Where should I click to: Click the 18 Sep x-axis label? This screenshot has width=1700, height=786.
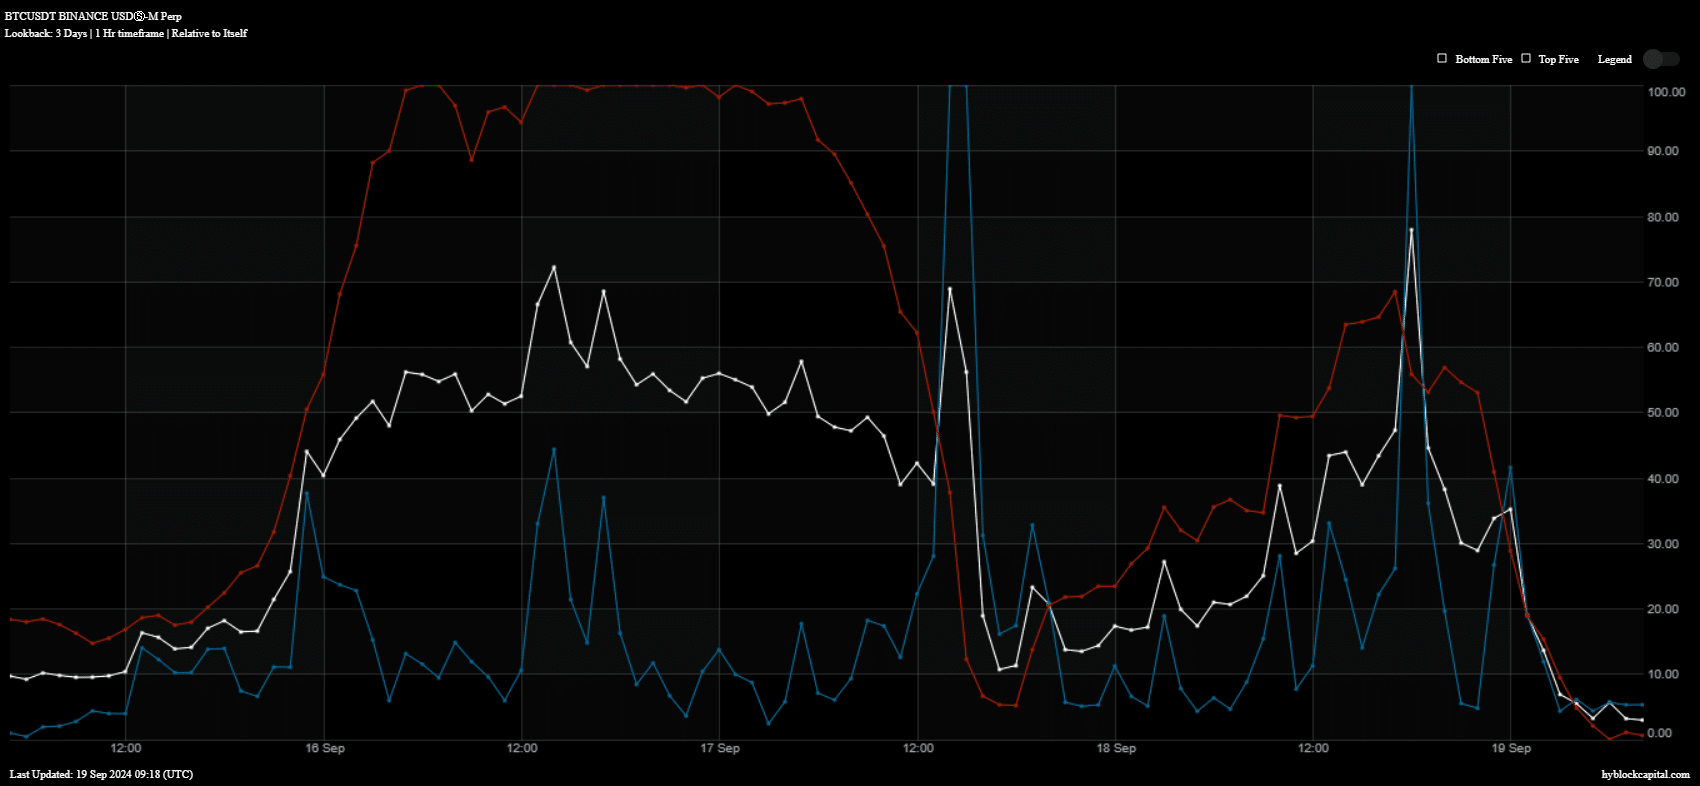click(x=1116, y=748)
